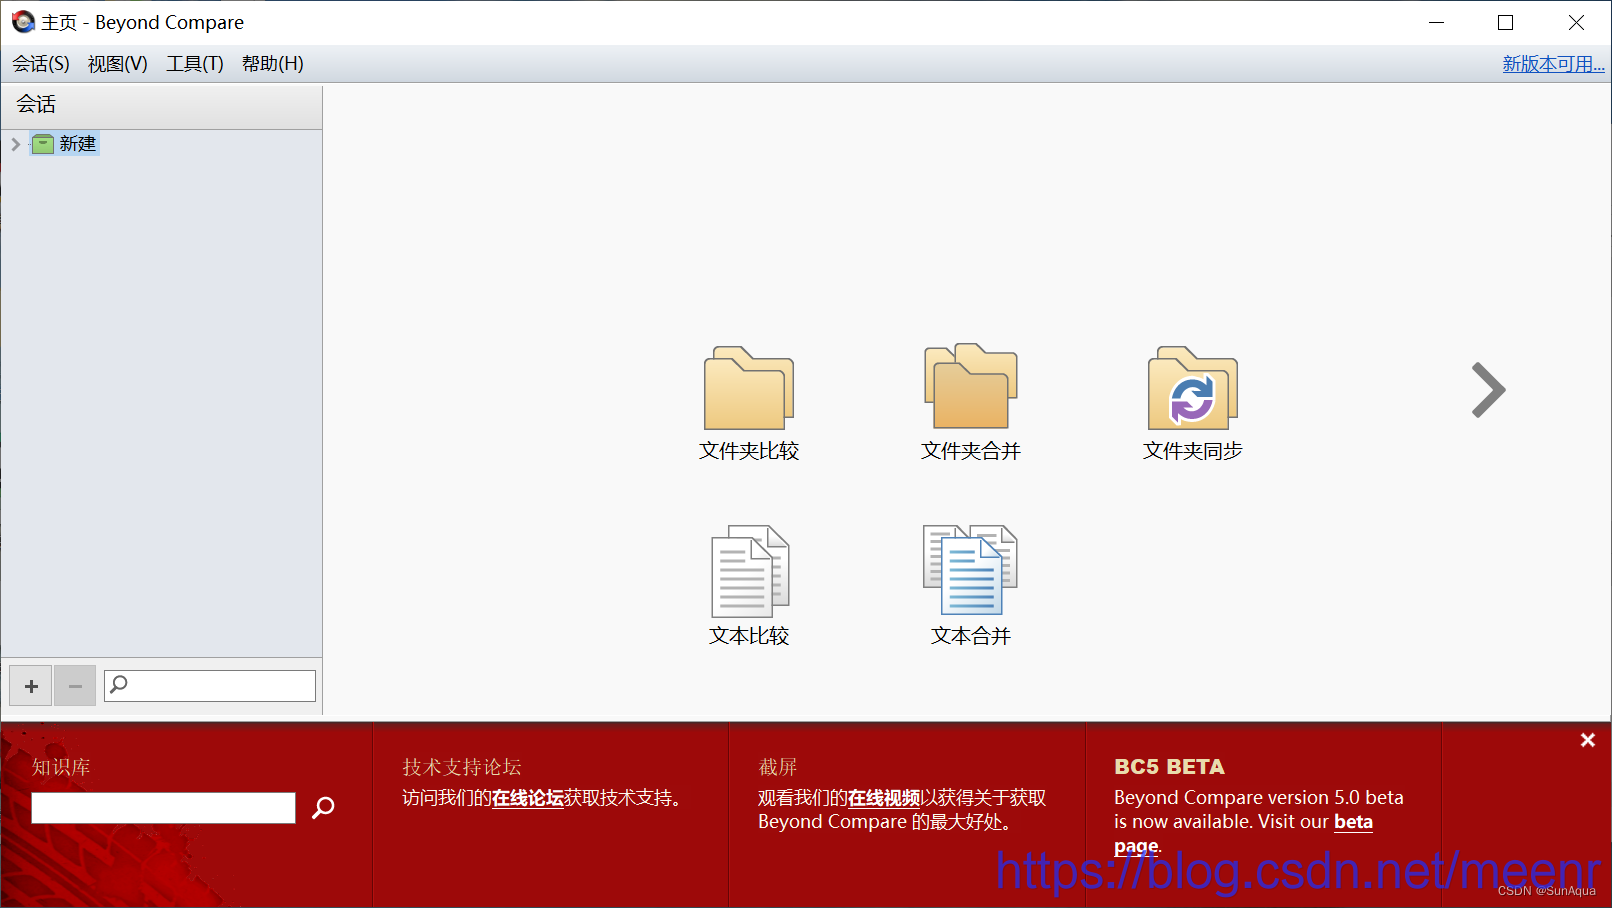This screenshot has width=1612, height=908.
Task: Open the BC5 beta page link
Action: (1353, 821)
